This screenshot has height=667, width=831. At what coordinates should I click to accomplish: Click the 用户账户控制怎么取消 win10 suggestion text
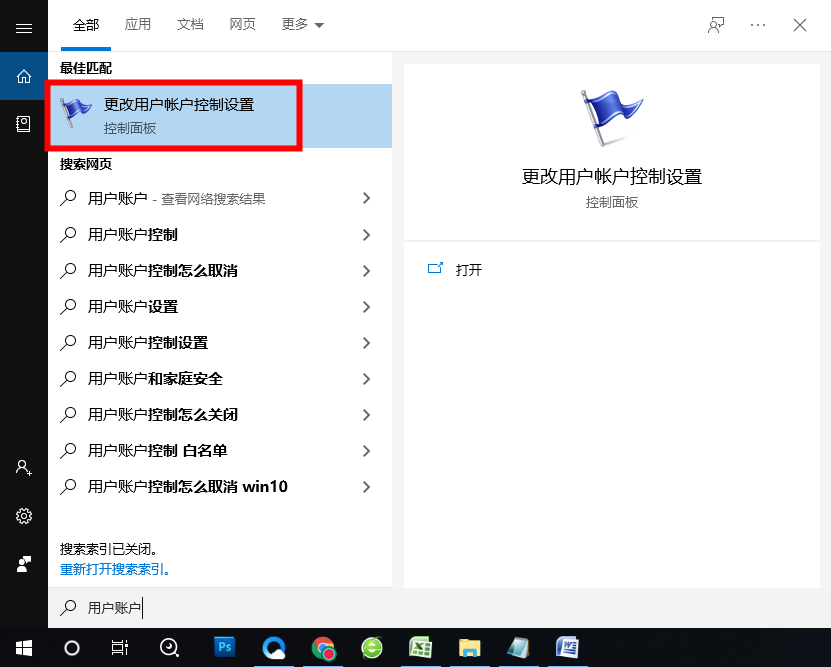point(188,487)
